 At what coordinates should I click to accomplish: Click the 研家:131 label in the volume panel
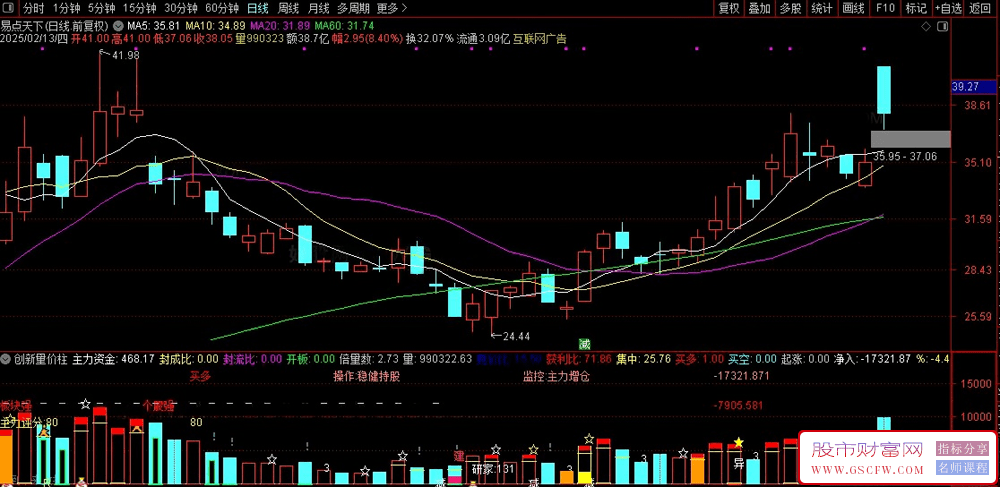493,469
